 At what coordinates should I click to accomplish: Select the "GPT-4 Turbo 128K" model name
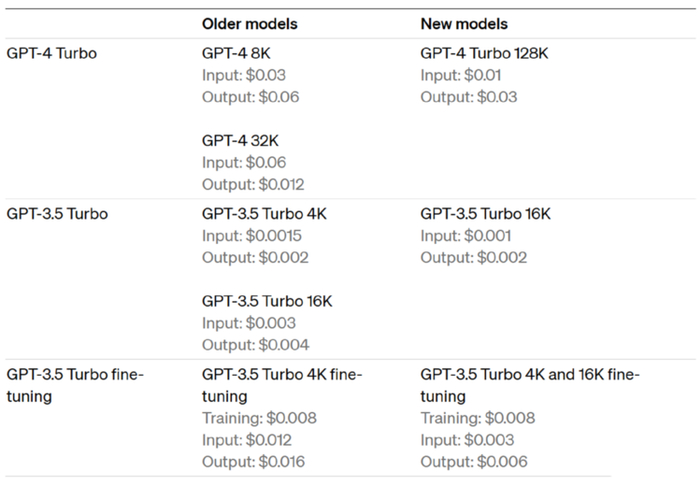click(484, 53)
